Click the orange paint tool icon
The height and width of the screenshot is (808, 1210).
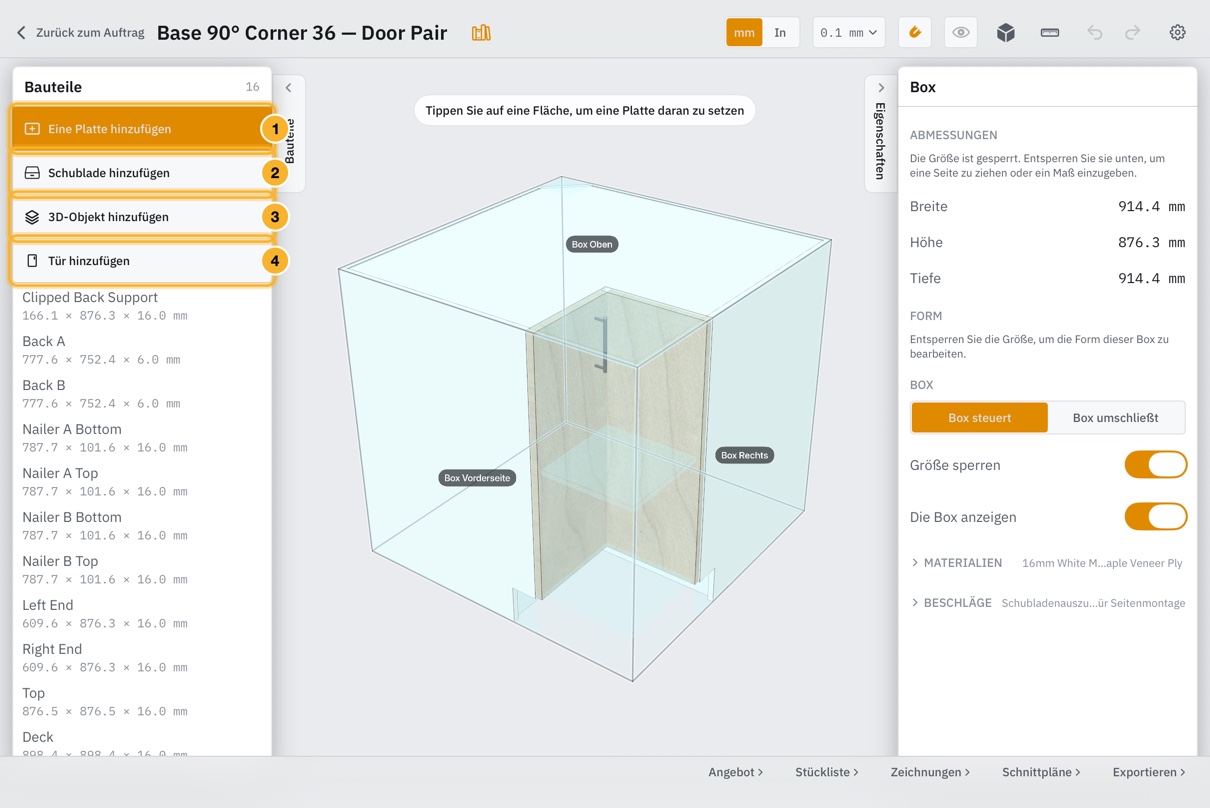pos(915,33)
